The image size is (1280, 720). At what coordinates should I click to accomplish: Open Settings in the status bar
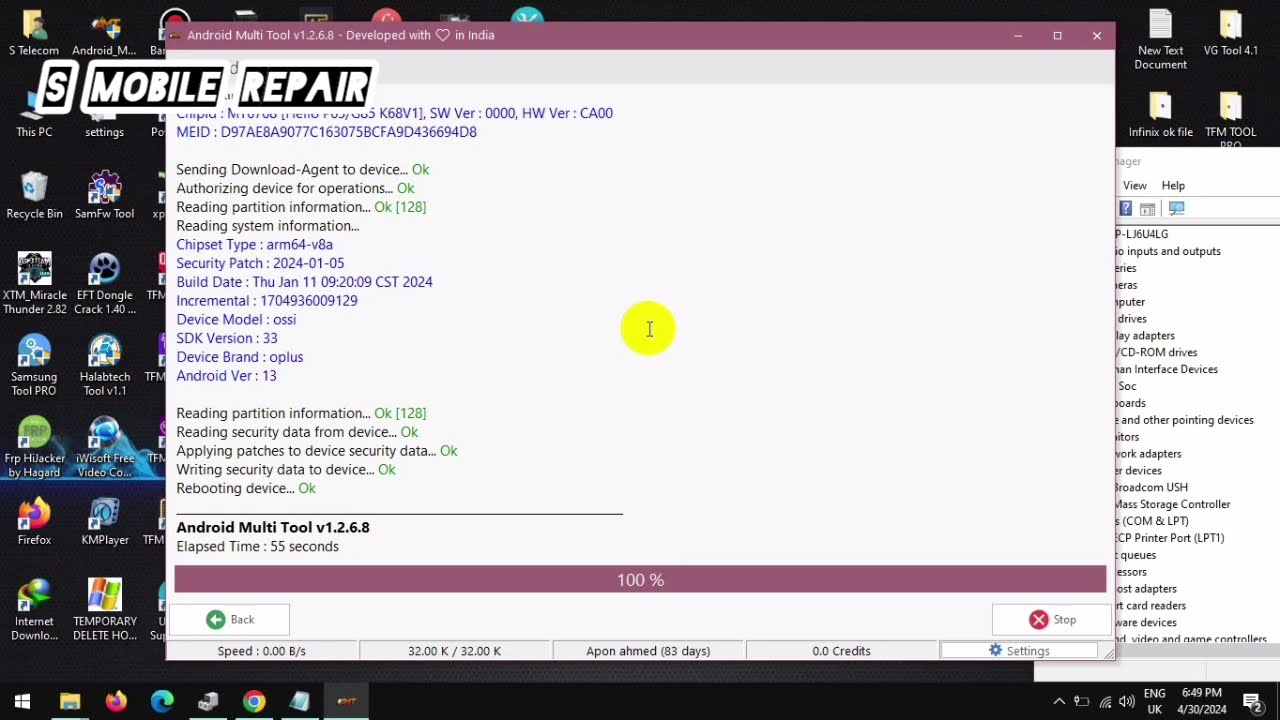click(1018, 651)
